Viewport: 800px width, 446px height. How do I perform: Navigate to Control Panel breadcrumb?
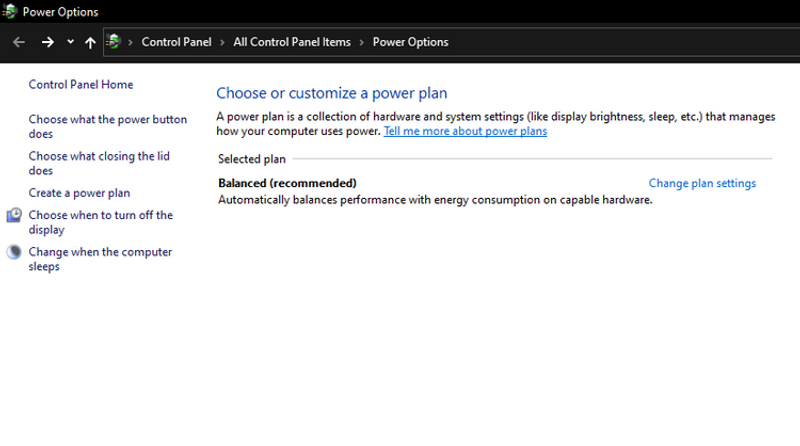click(x=176, y=42)
